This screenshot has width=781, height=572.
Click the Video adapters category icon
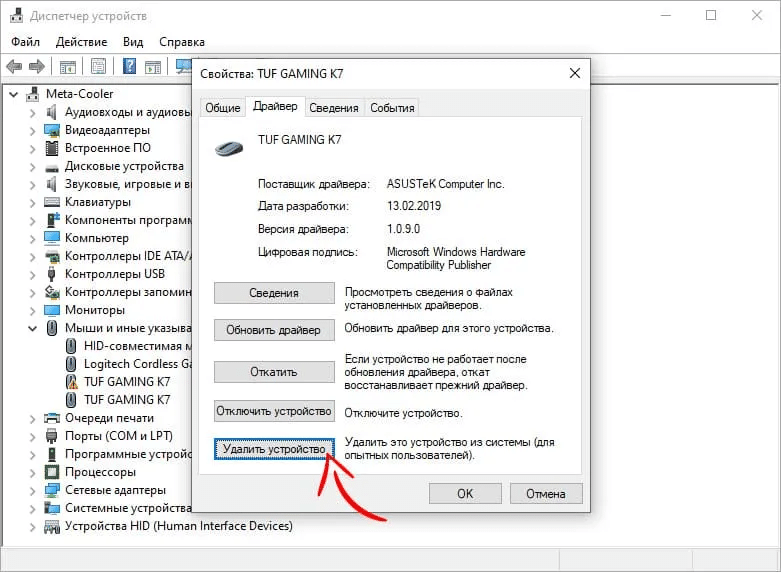pyautogui.click(x=52, y=130)
